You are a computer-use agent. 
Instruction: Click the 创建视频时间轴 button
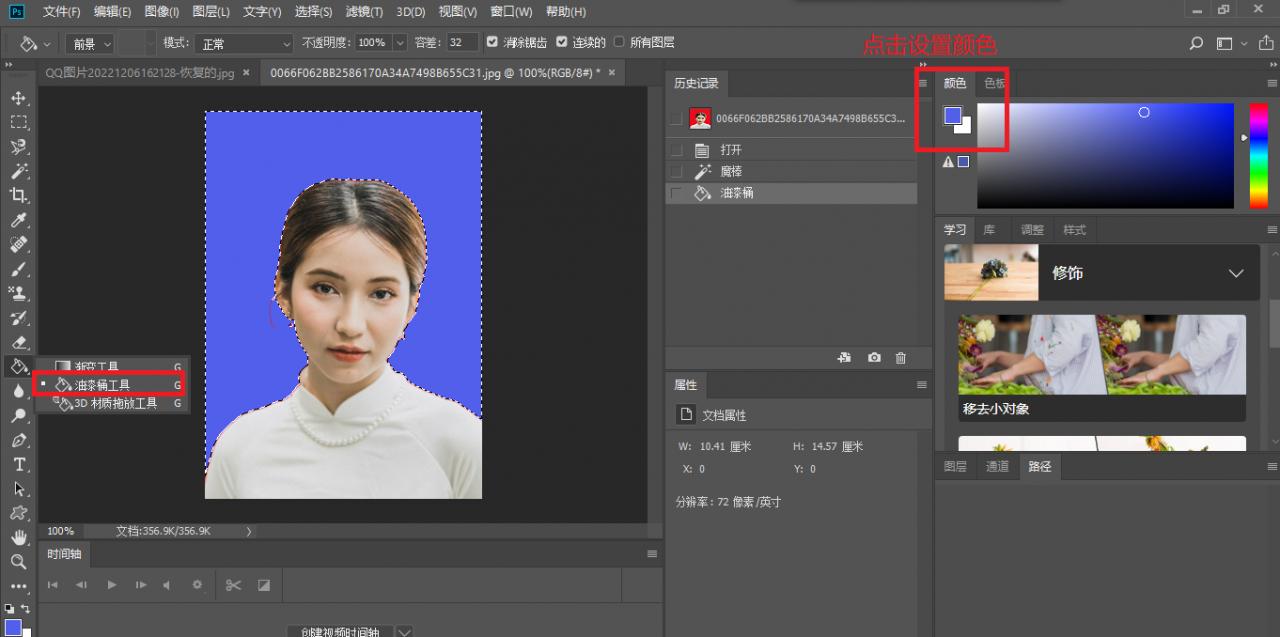(x=339, y=632)
